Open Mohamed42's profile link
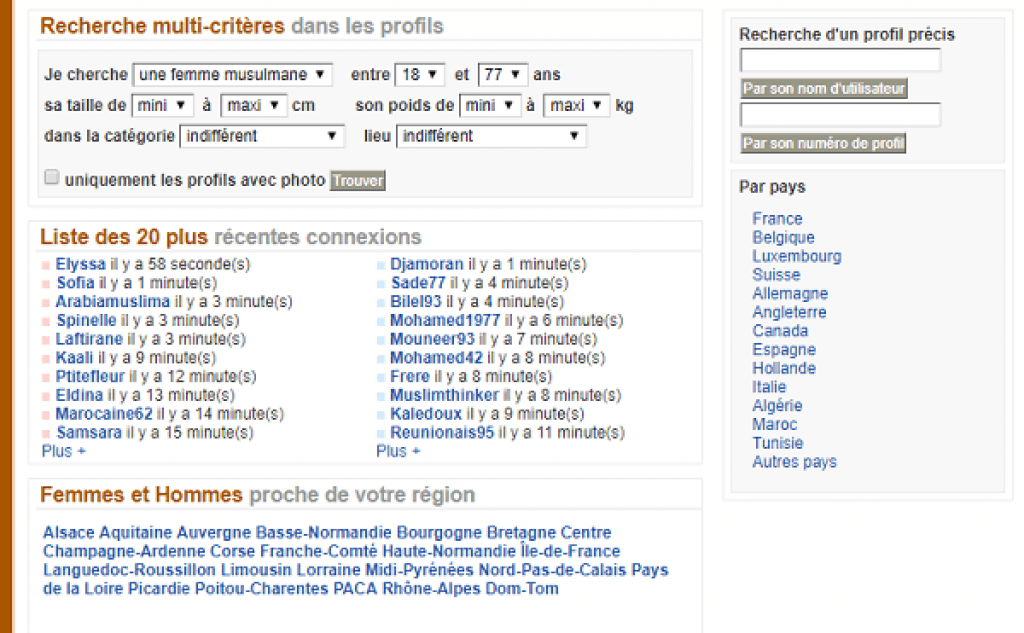This screenshot has height=633, width=1024. (x=436, y=358)
